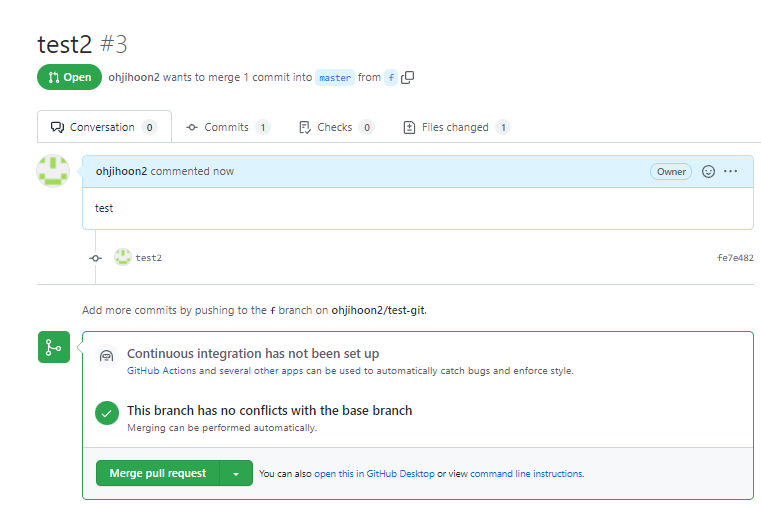Screen dimensions: 761x505
Task: Open the test2 commit message link
Action: point(149,258)
